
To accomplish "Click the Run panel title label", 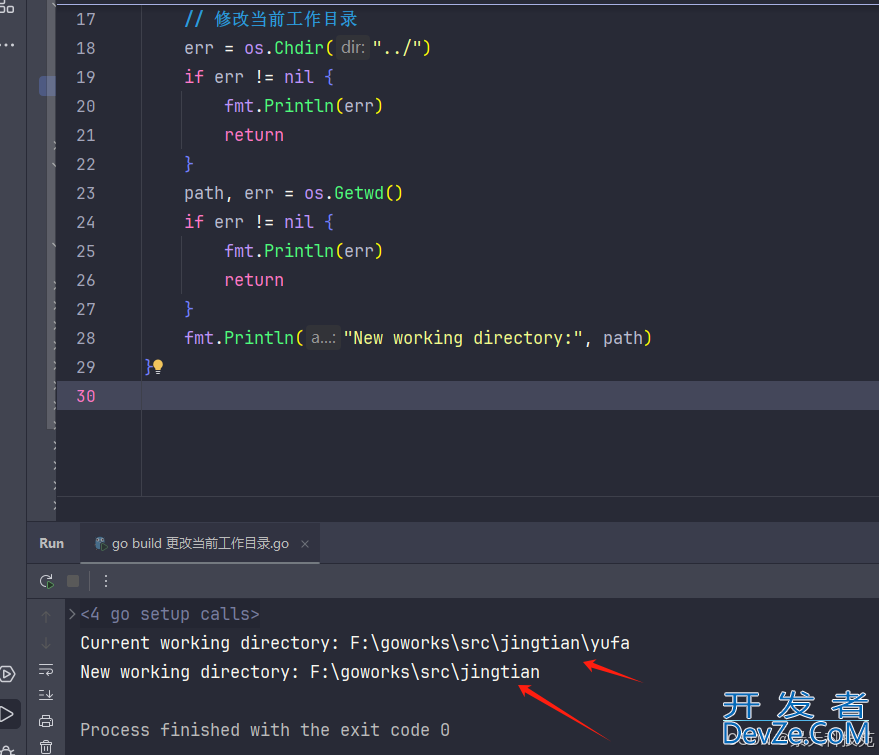I will coord(52,544).
